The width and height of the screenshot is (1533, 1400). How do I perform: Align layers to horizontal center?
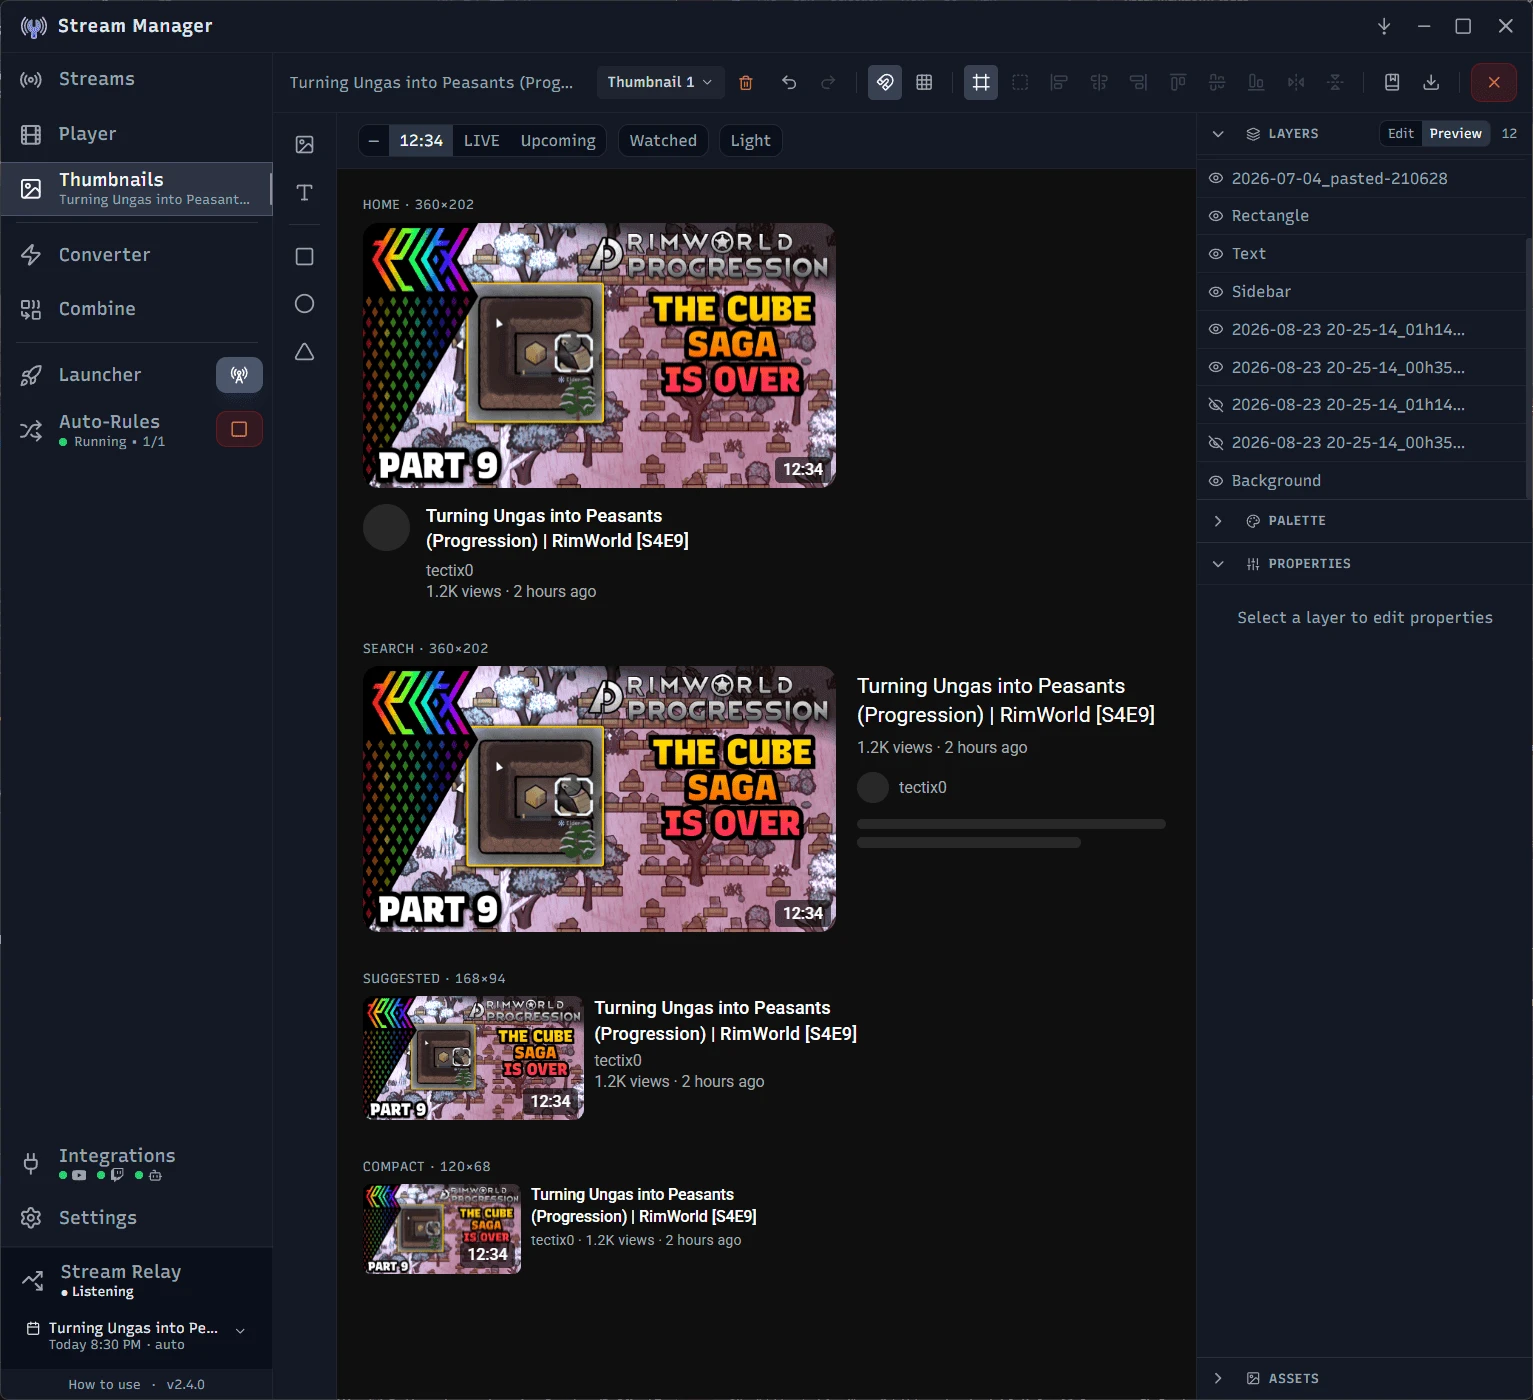click(x=1099, y=82)
